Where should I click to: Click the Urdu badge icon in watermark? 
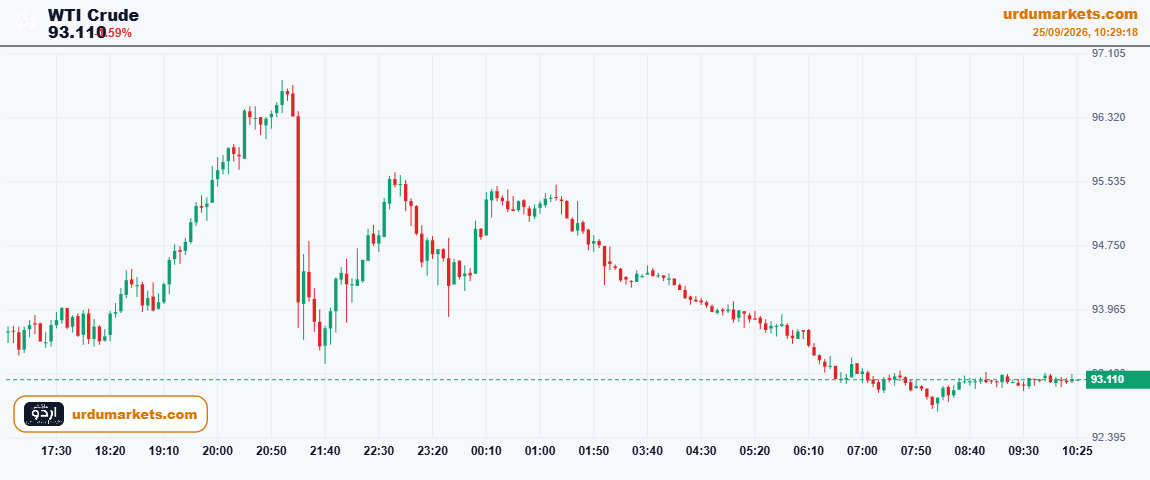(x=44, y=414)
